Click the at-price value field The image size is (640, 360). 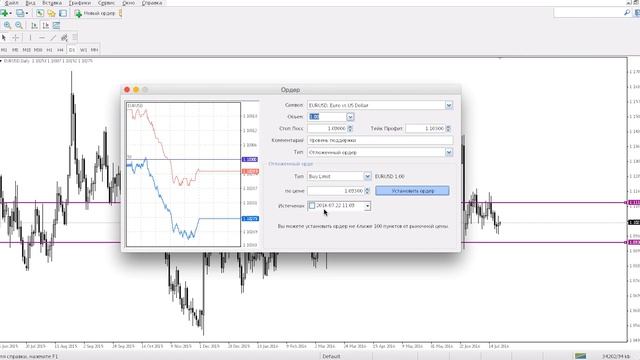coord(336,191)
